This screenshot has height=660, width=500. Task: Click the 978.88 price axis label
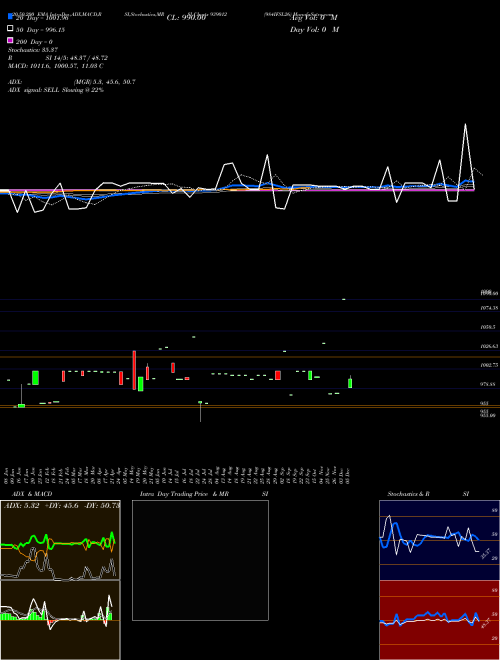488,384
